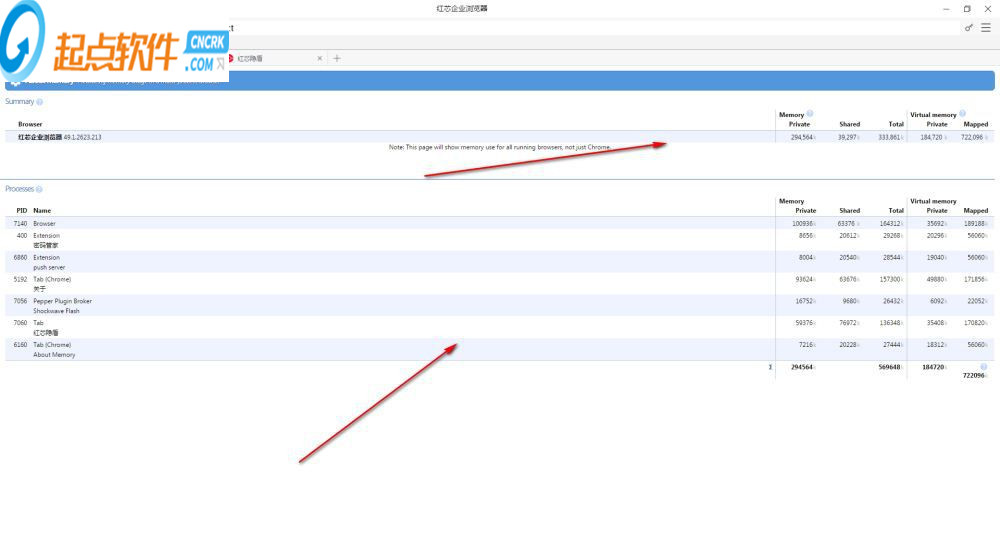
Task: Select the Summary heading text
Action: click(x=19, y=101)
